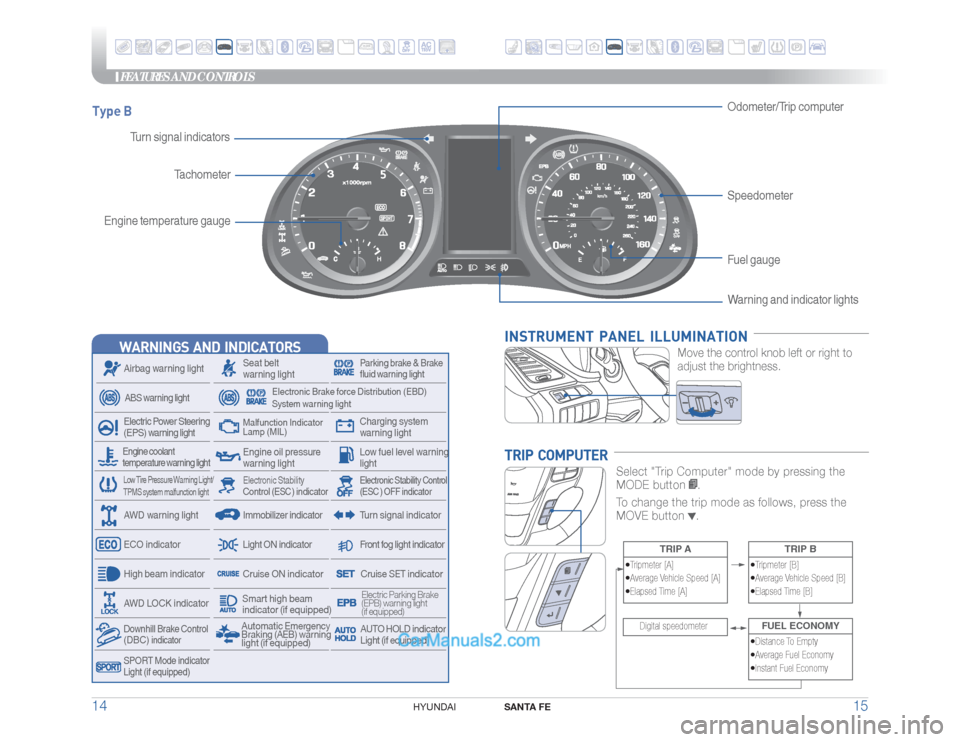Click the "Digital speedometer" box
960x742 pixels.
(675, 626)
